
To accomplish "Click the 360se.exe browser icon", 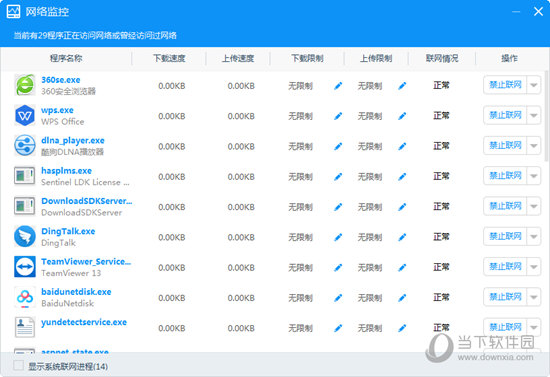I will pos(25,85).
